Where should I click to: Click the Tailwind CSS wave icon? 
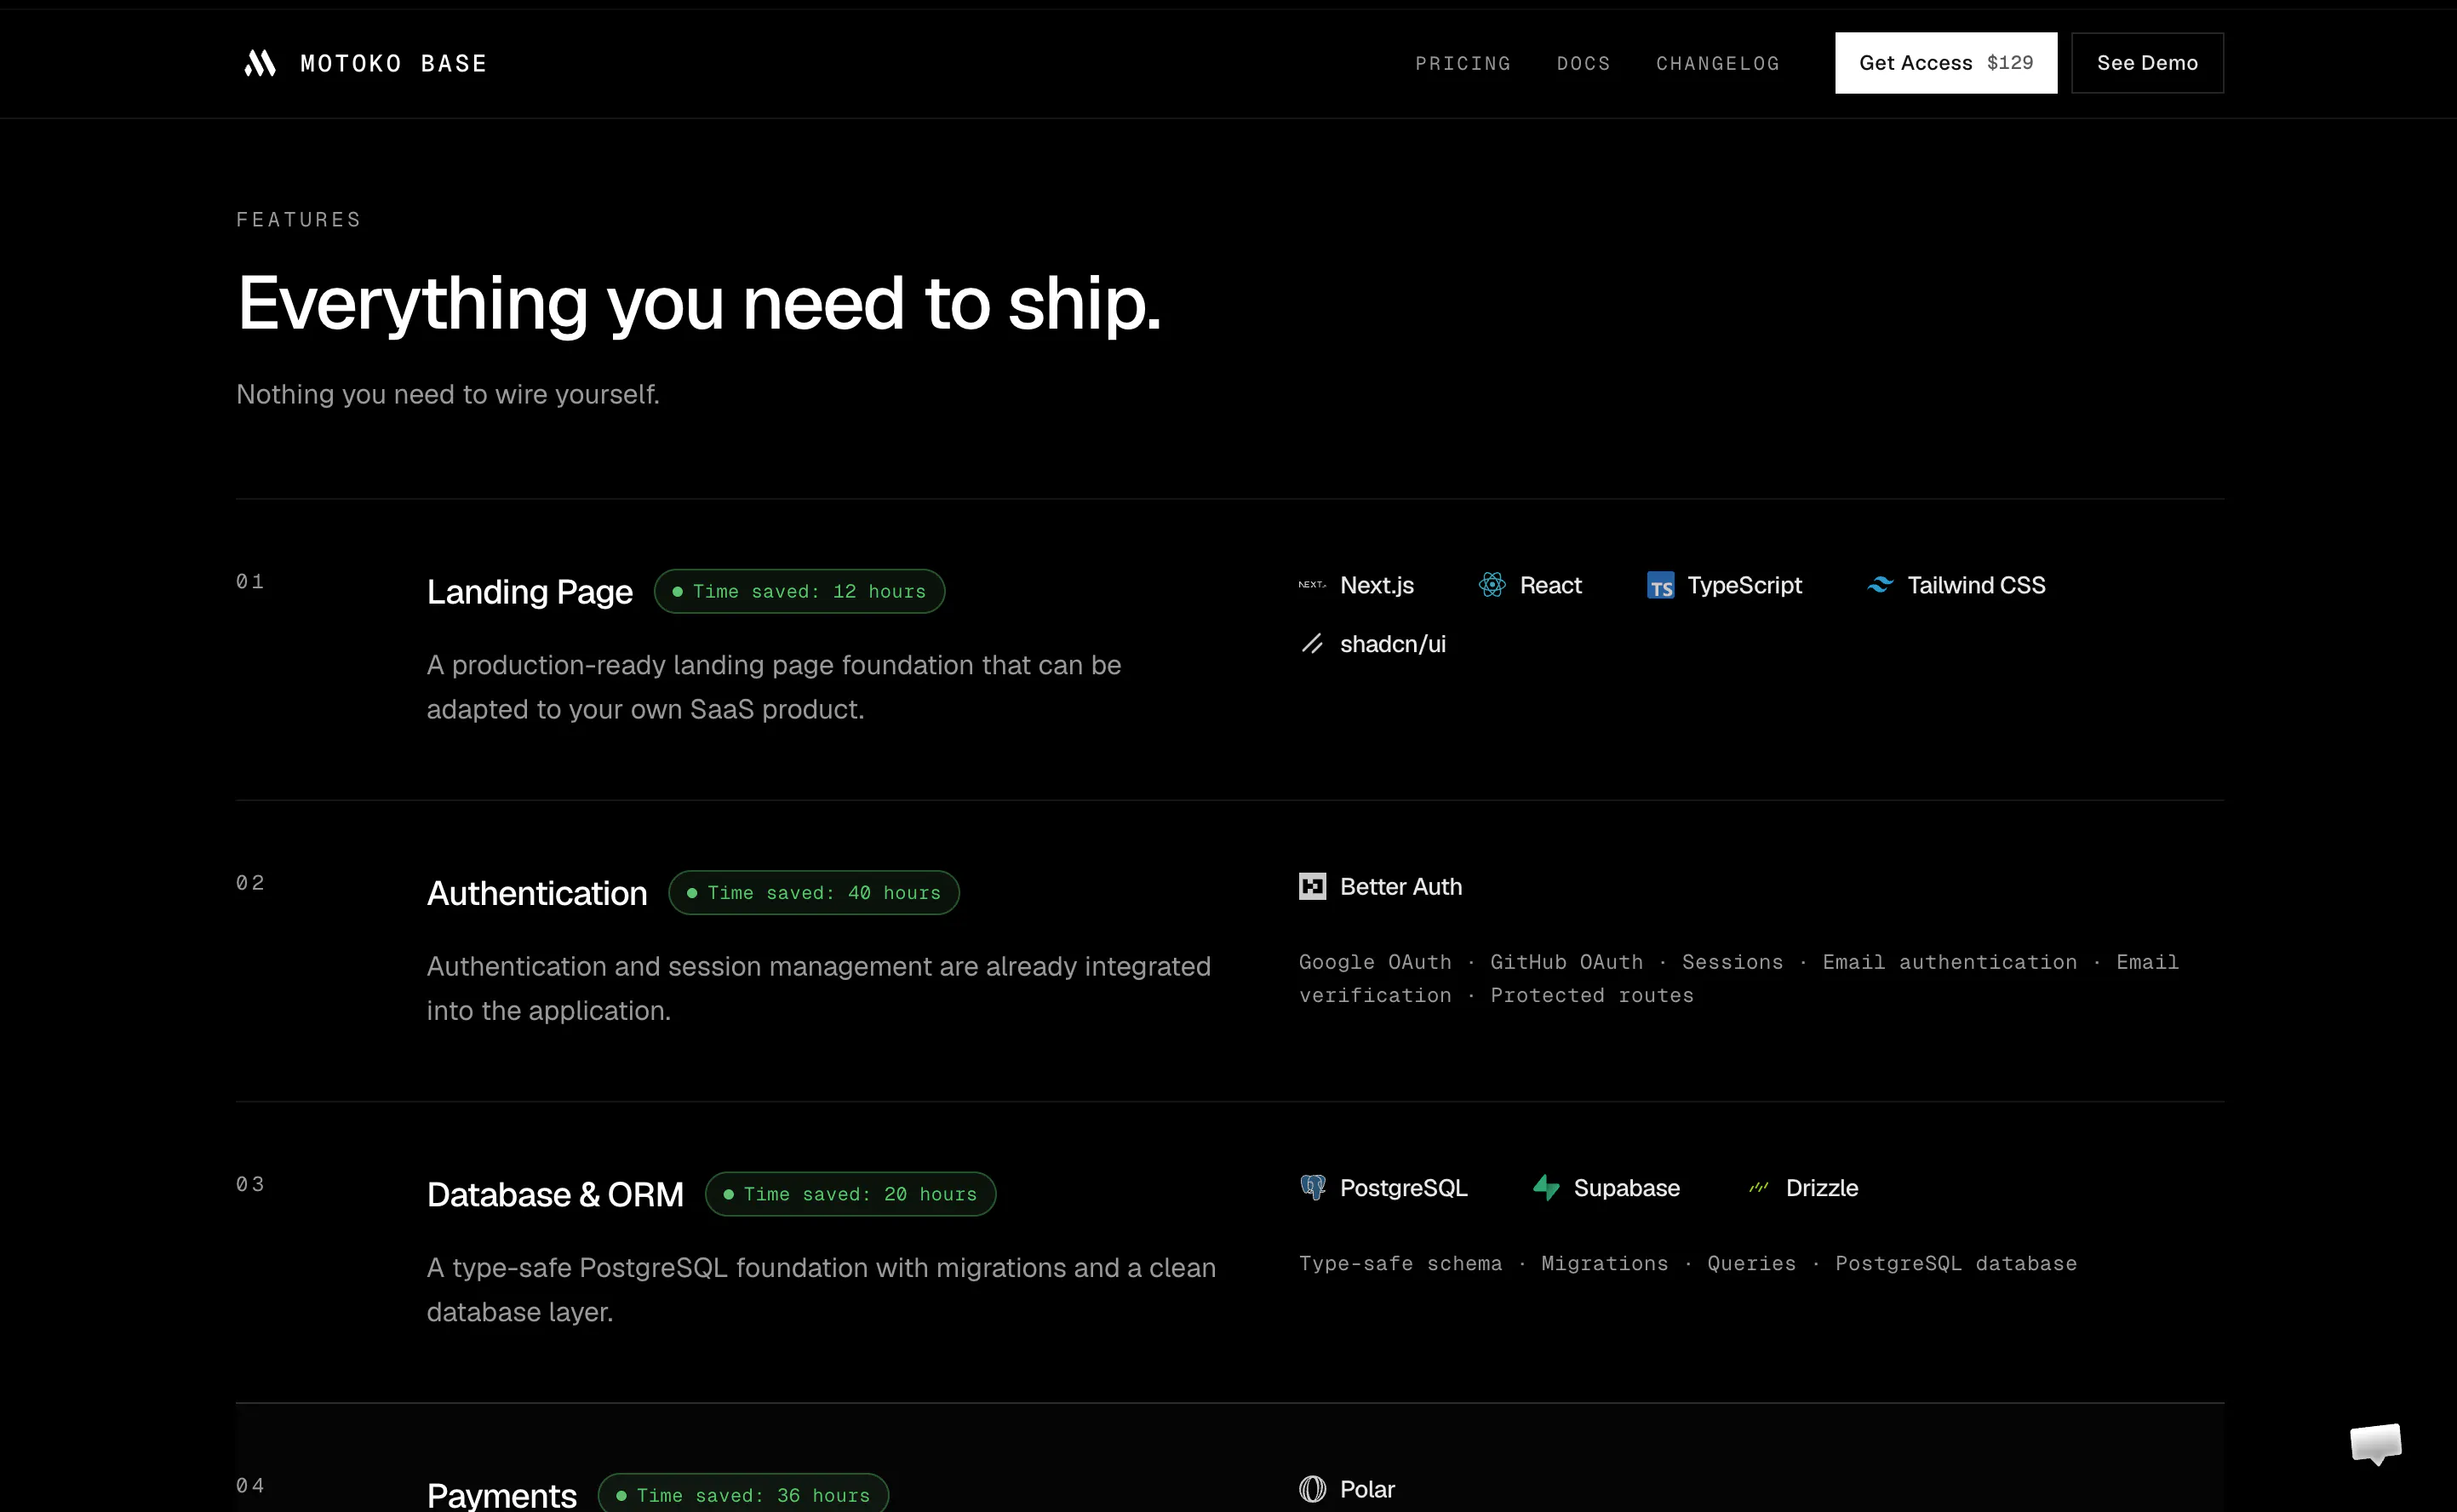pos(1880,585)
